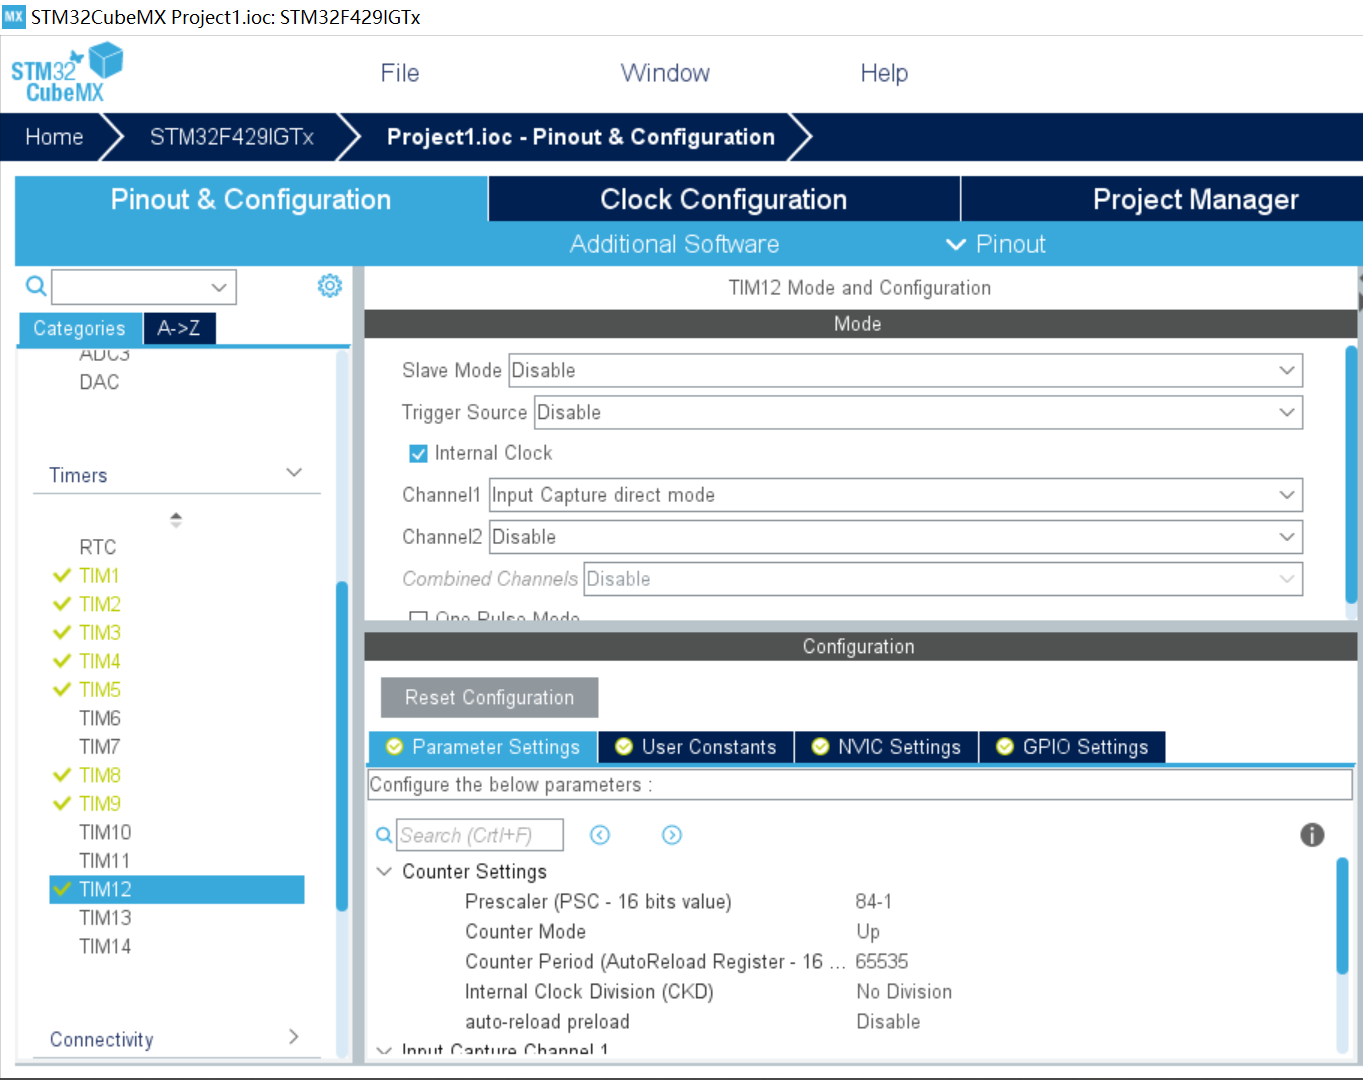Select TIM7 in the Timers list
The image size is (1363, 1080).
point(100,747)
